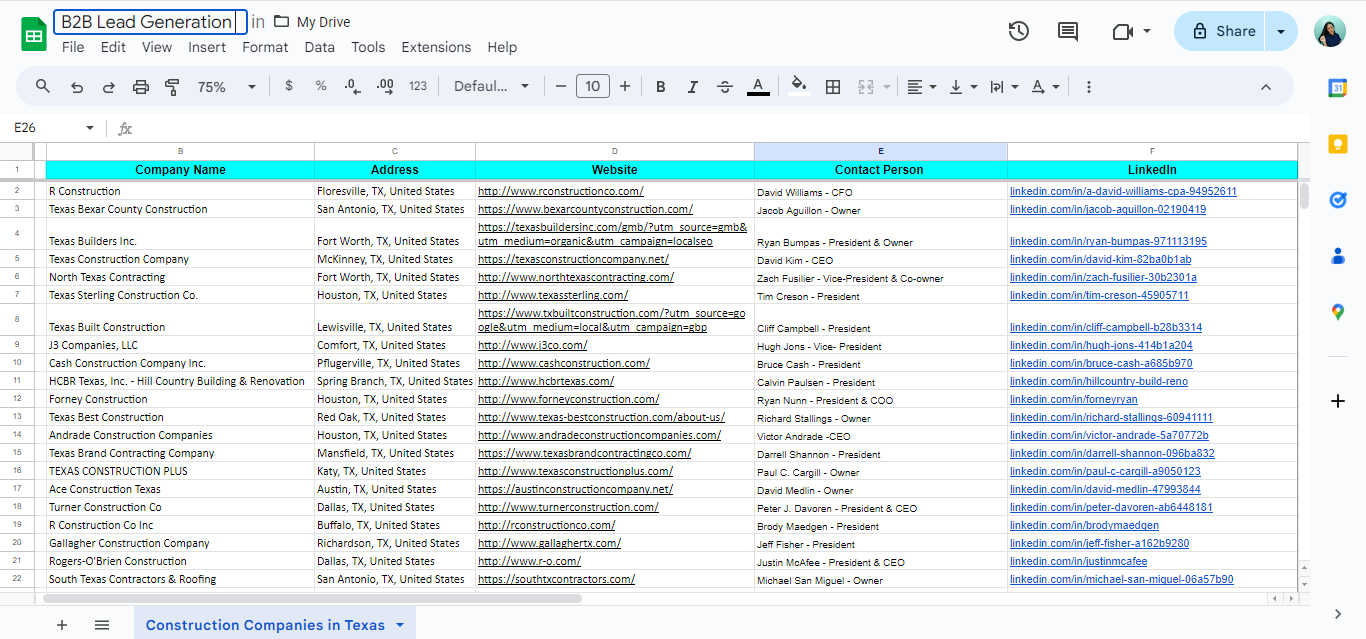Open text wrapping dropdown
1366x639 pixels.
click(1003, 87)
